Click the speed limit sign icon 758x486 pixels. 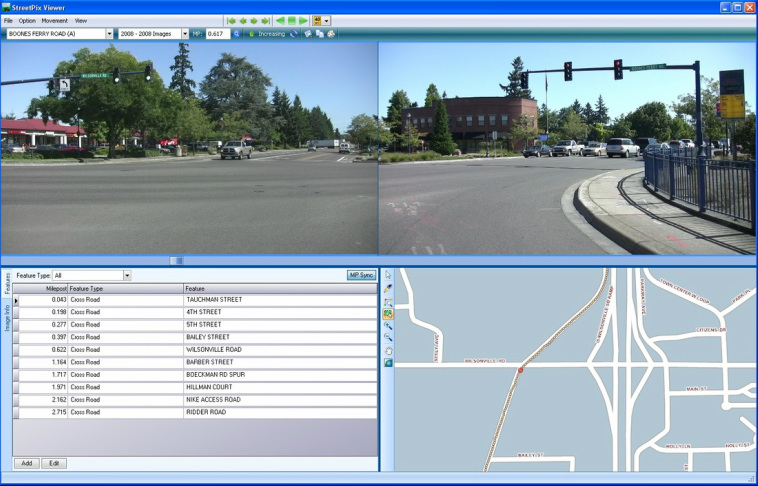tap(317, 21)
